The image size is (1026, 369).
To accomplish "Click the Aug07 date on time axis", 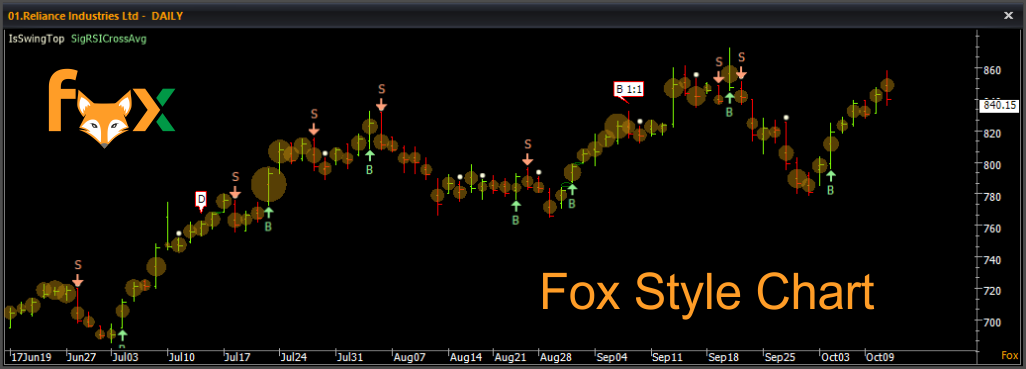I will pos(410,358).
